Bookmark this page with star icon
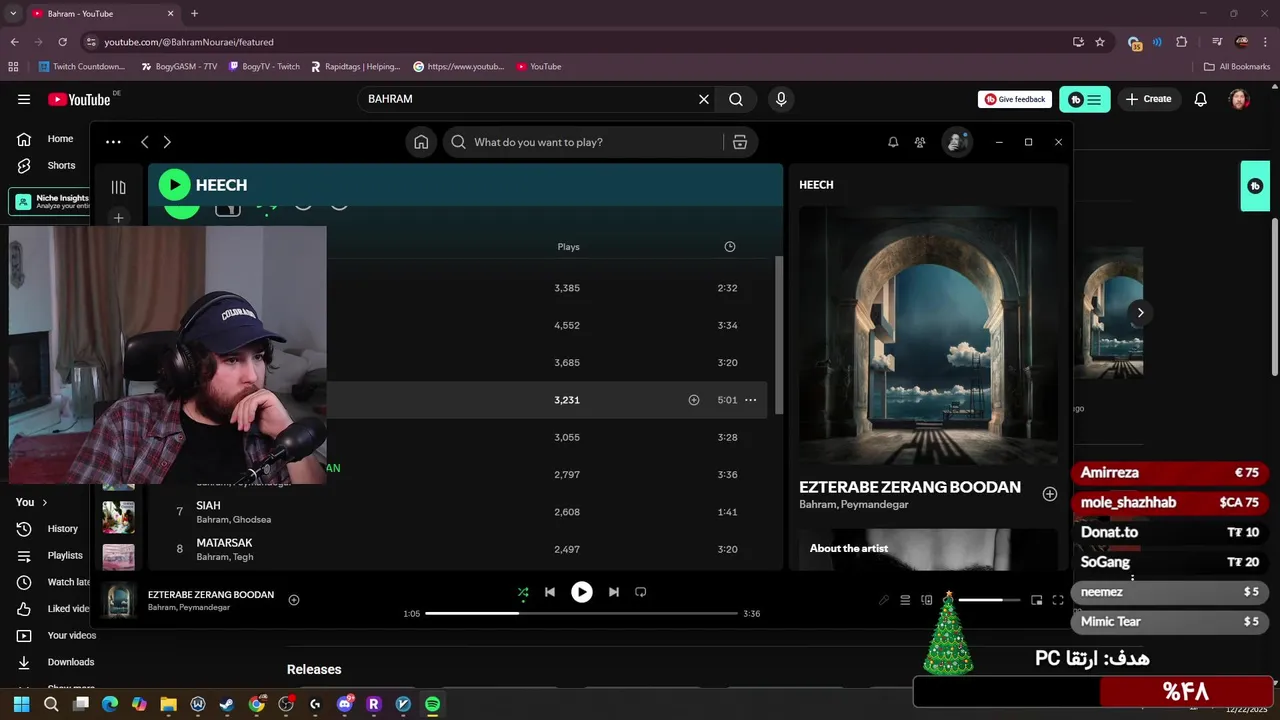The image size is (1280, 720). (1100, 42)
